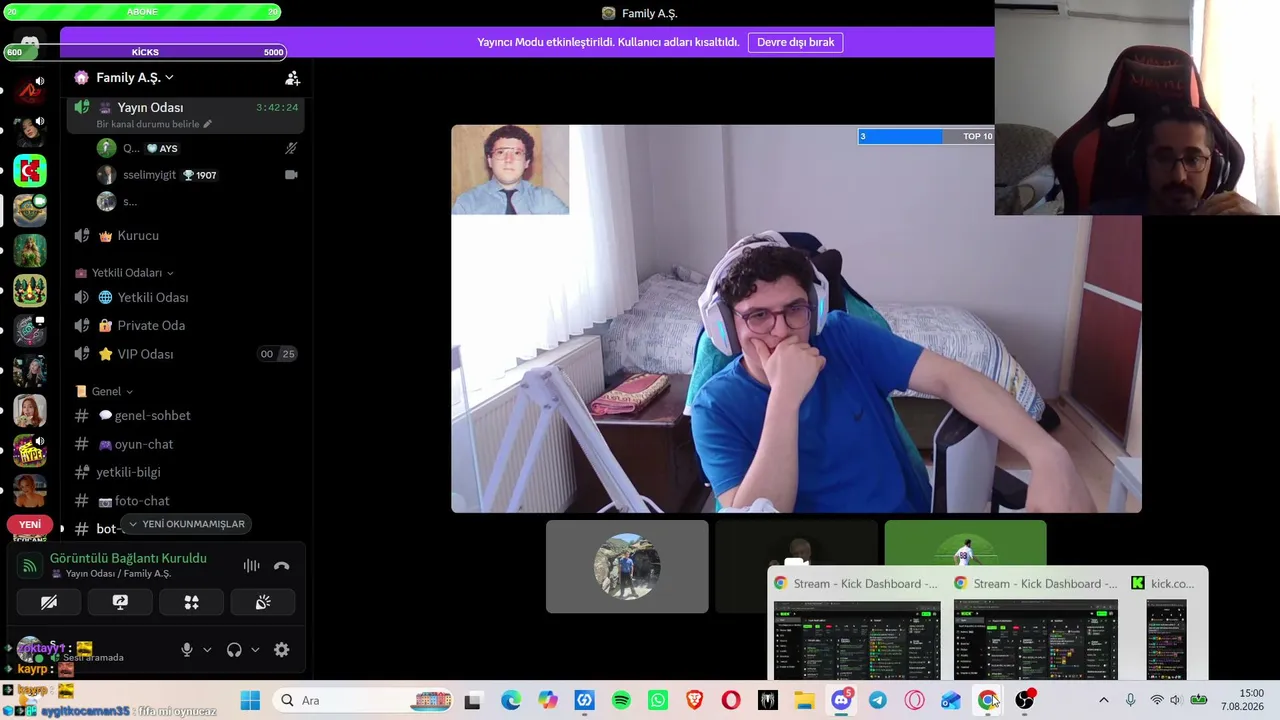Focus the main webcam video stream
Screen dimensions: 1280x720
[x=796, y=319]
